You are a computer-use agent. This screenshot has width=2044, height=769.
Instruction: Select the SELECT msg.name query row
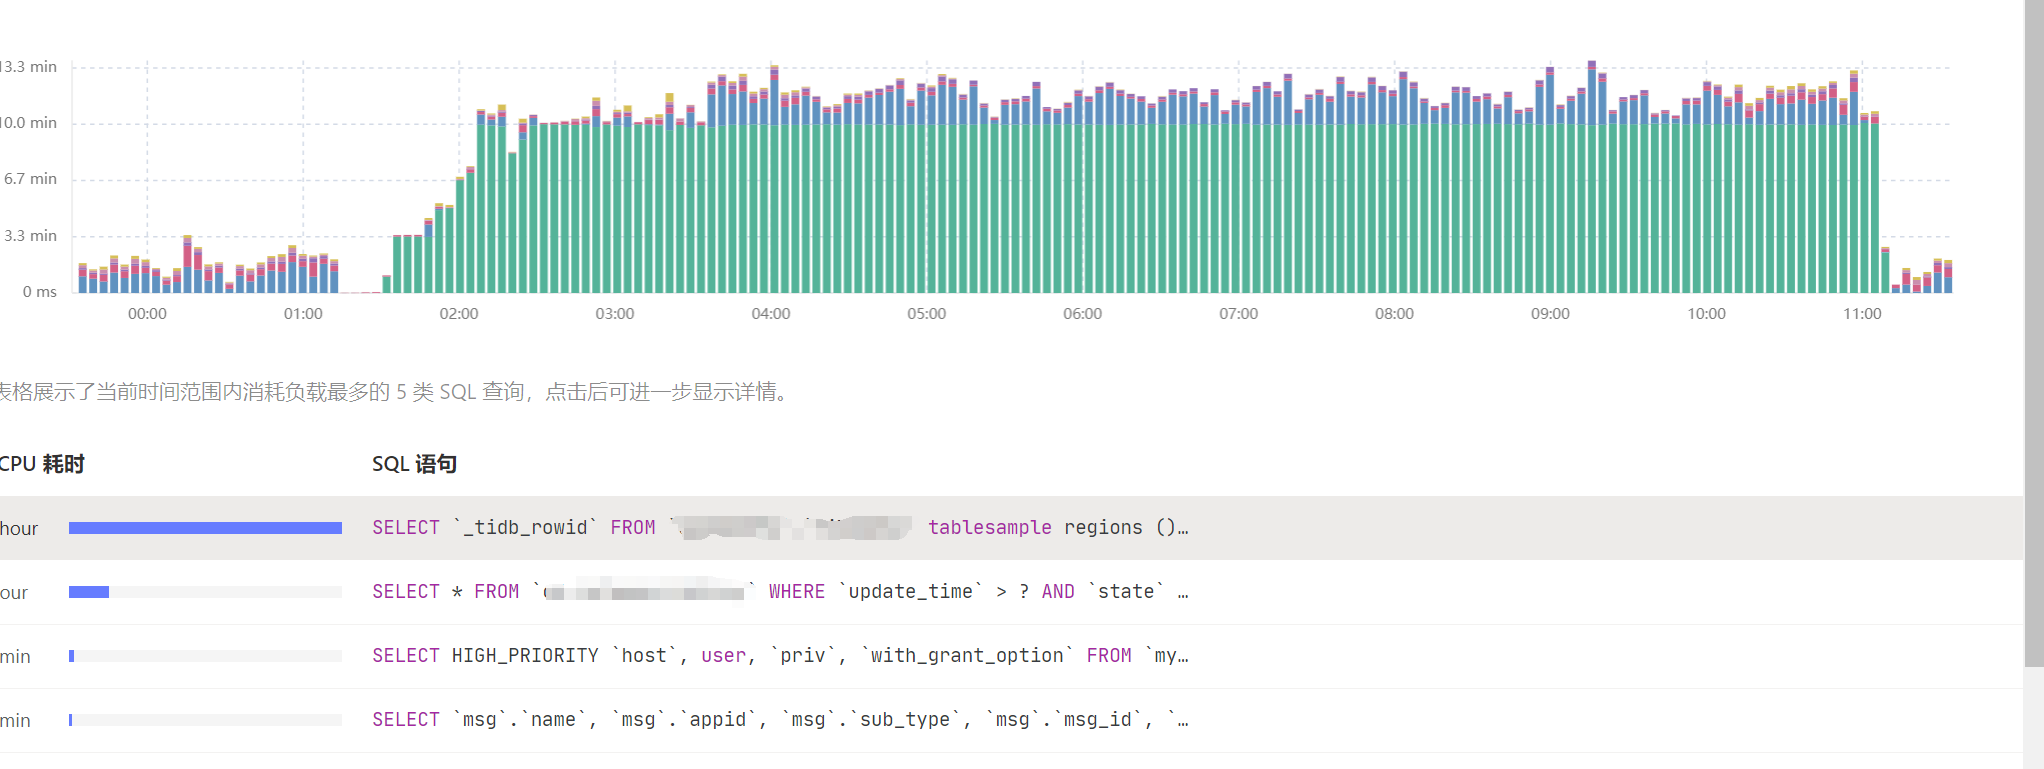(x=779, y=720)
